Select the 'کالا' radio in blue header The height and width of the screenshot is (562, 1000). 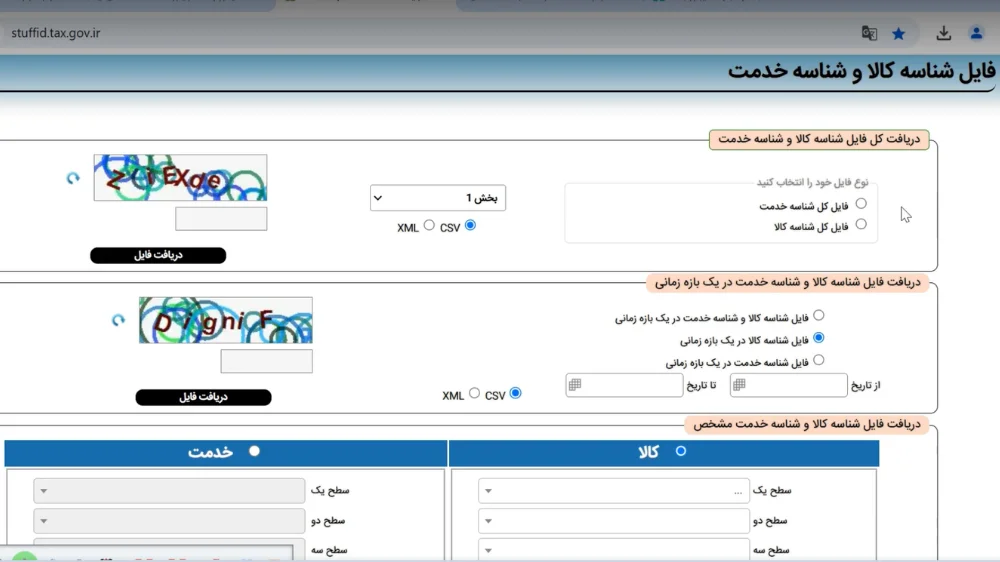point(680,451)
